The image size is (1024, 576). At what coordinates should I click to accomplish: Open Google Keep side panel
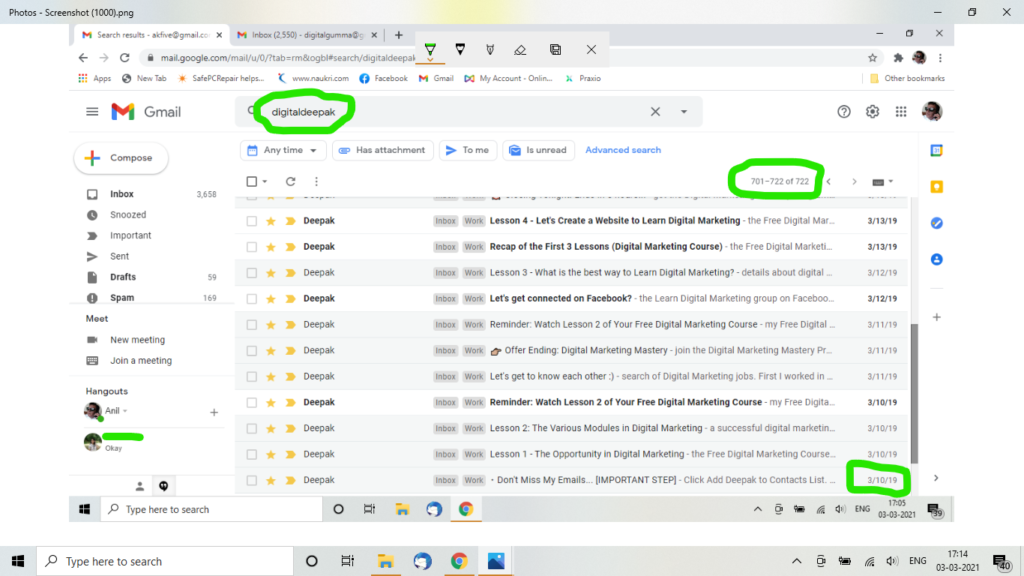(x=938, y=186)
